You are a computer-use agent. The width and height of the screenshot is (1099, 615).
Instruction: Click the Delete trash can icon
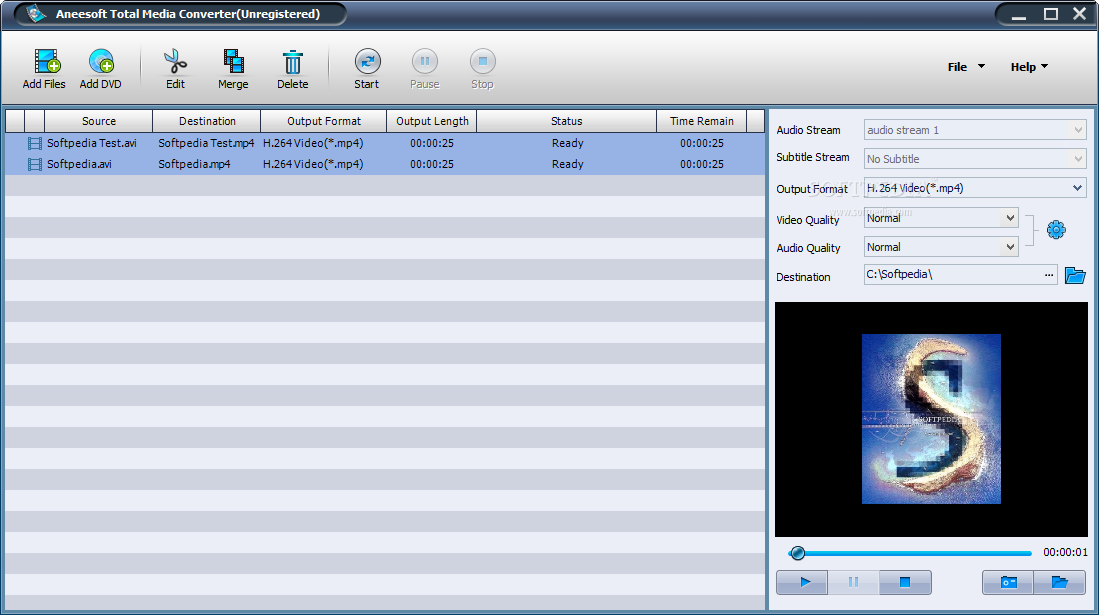pos(292,62)
